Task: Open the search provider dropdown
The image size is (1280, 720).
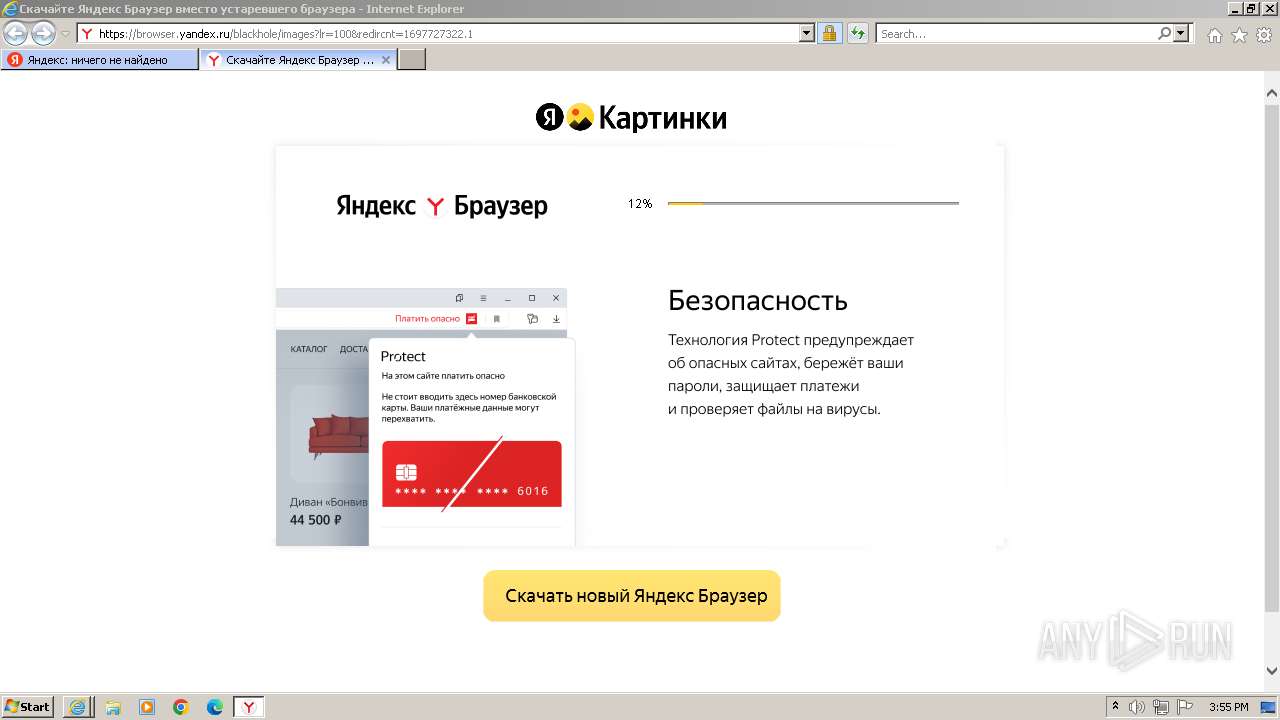Action: [x=1181, y=33]
